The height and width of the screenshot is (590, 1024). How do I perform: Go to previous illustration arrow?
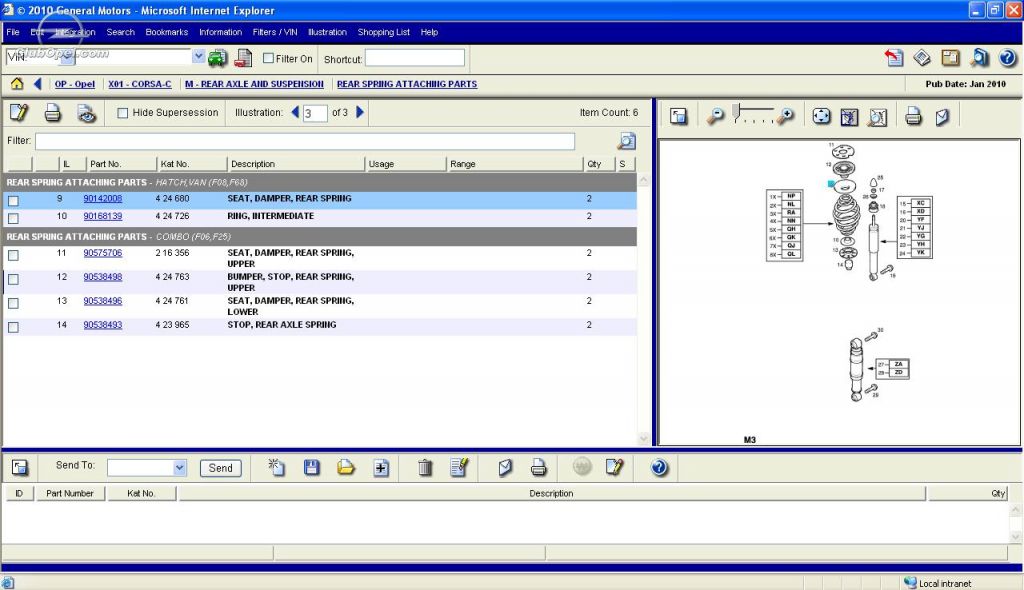(295, 112)
